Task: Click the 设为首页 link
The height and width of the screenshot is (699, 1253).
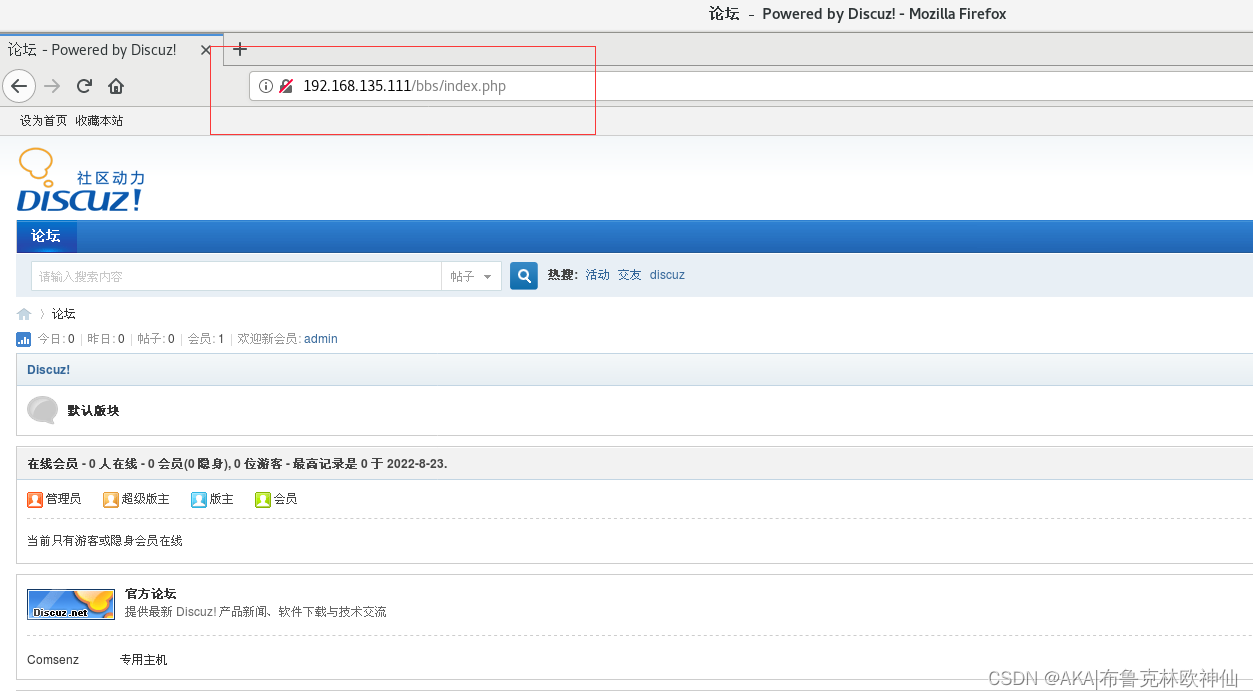Action: pos(44,120)
